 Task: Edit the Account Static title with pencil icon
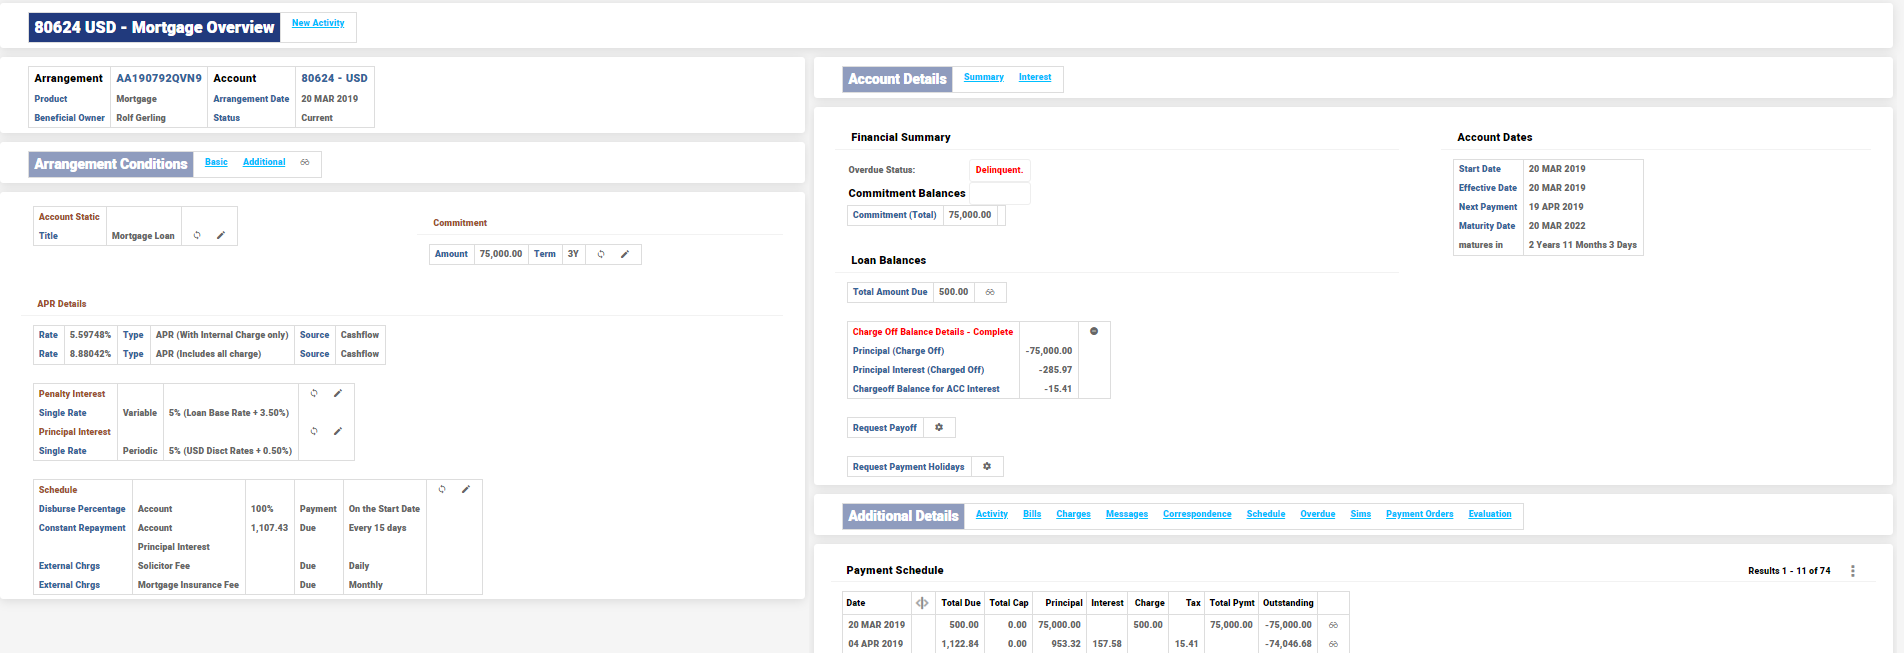(x=221, y=236)
